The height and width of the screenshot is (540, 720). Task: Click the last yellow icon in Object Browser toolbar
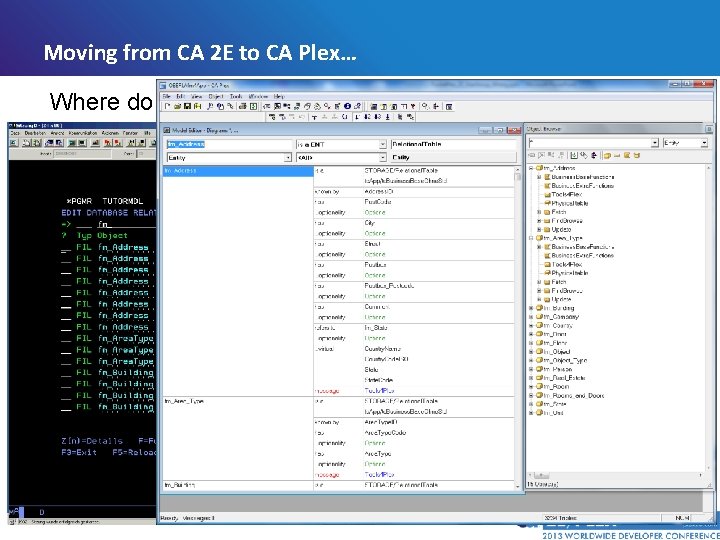(637, 156)
